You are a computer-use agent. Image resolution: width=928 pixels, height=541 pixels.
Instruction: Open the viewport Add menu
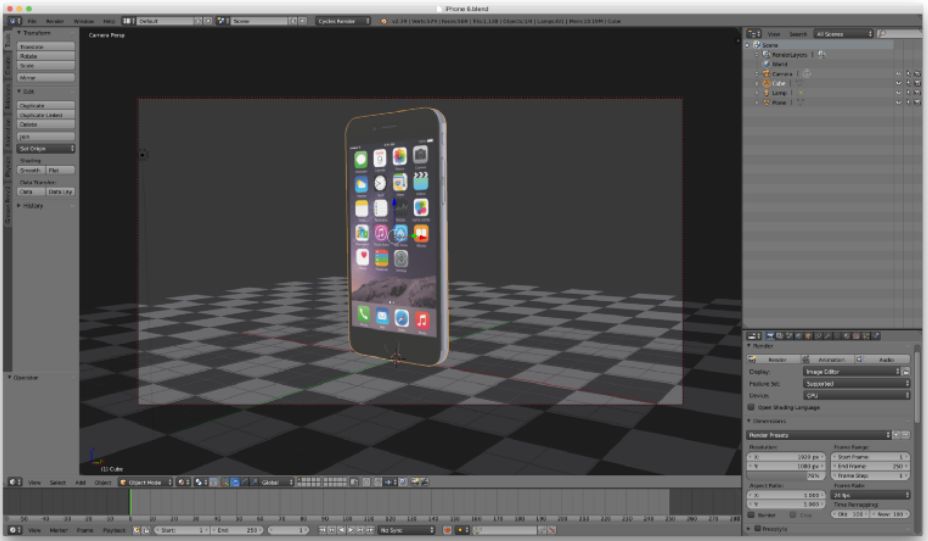pyautogui.click(x=80, y=482)
